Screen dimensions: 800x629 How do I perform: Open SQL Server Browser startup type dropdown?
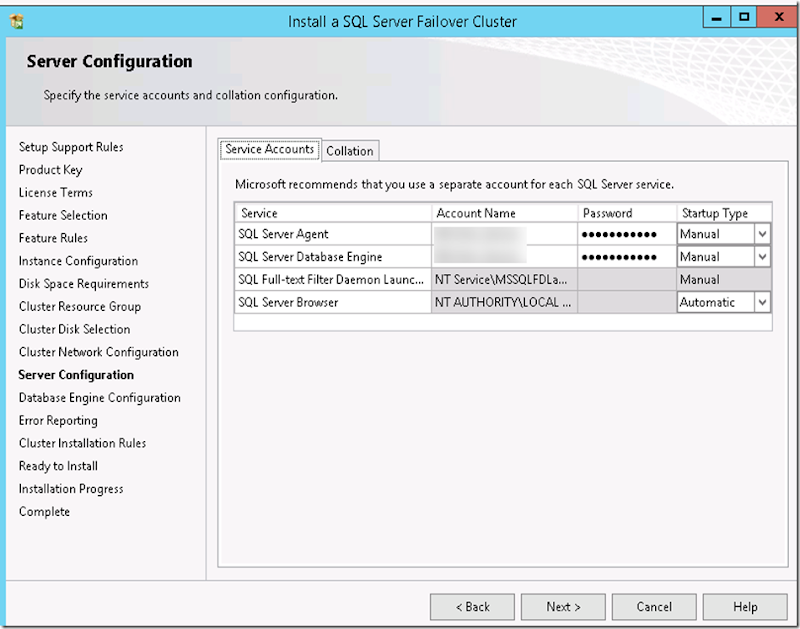(x=762, y=303)
